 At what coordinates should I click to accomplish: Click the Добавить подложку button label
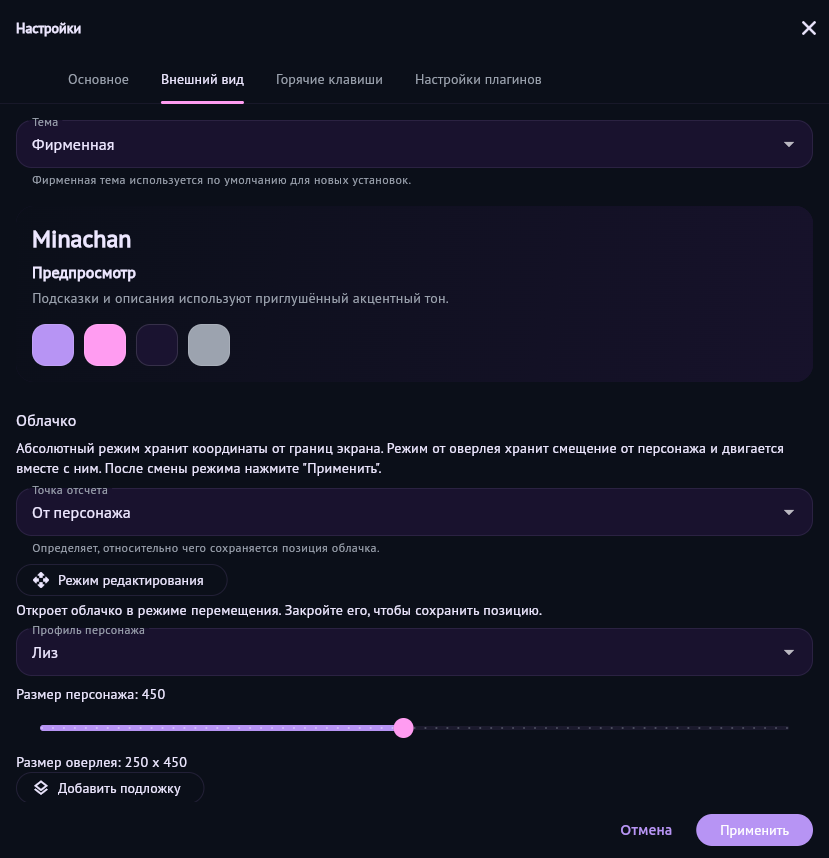pos(119,788)
